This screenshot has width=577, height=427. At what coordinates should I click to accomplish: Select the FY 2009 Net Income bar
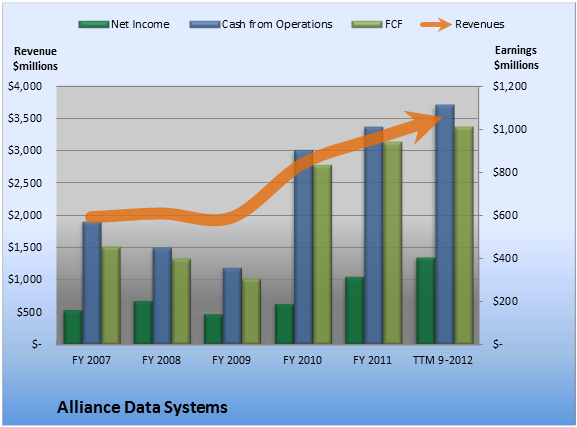pyautogui.click(x=213, y=329)
